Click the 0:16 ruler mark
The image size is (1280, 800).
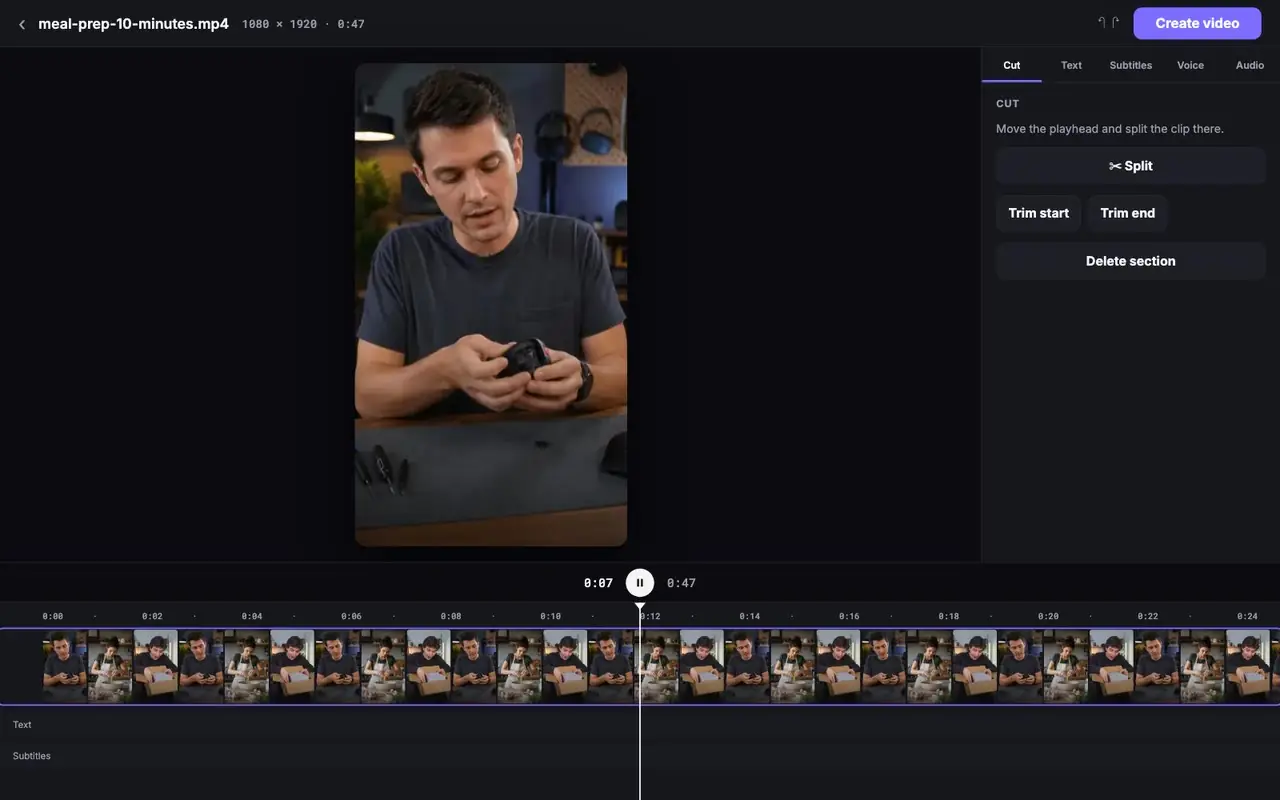[849, 616]
